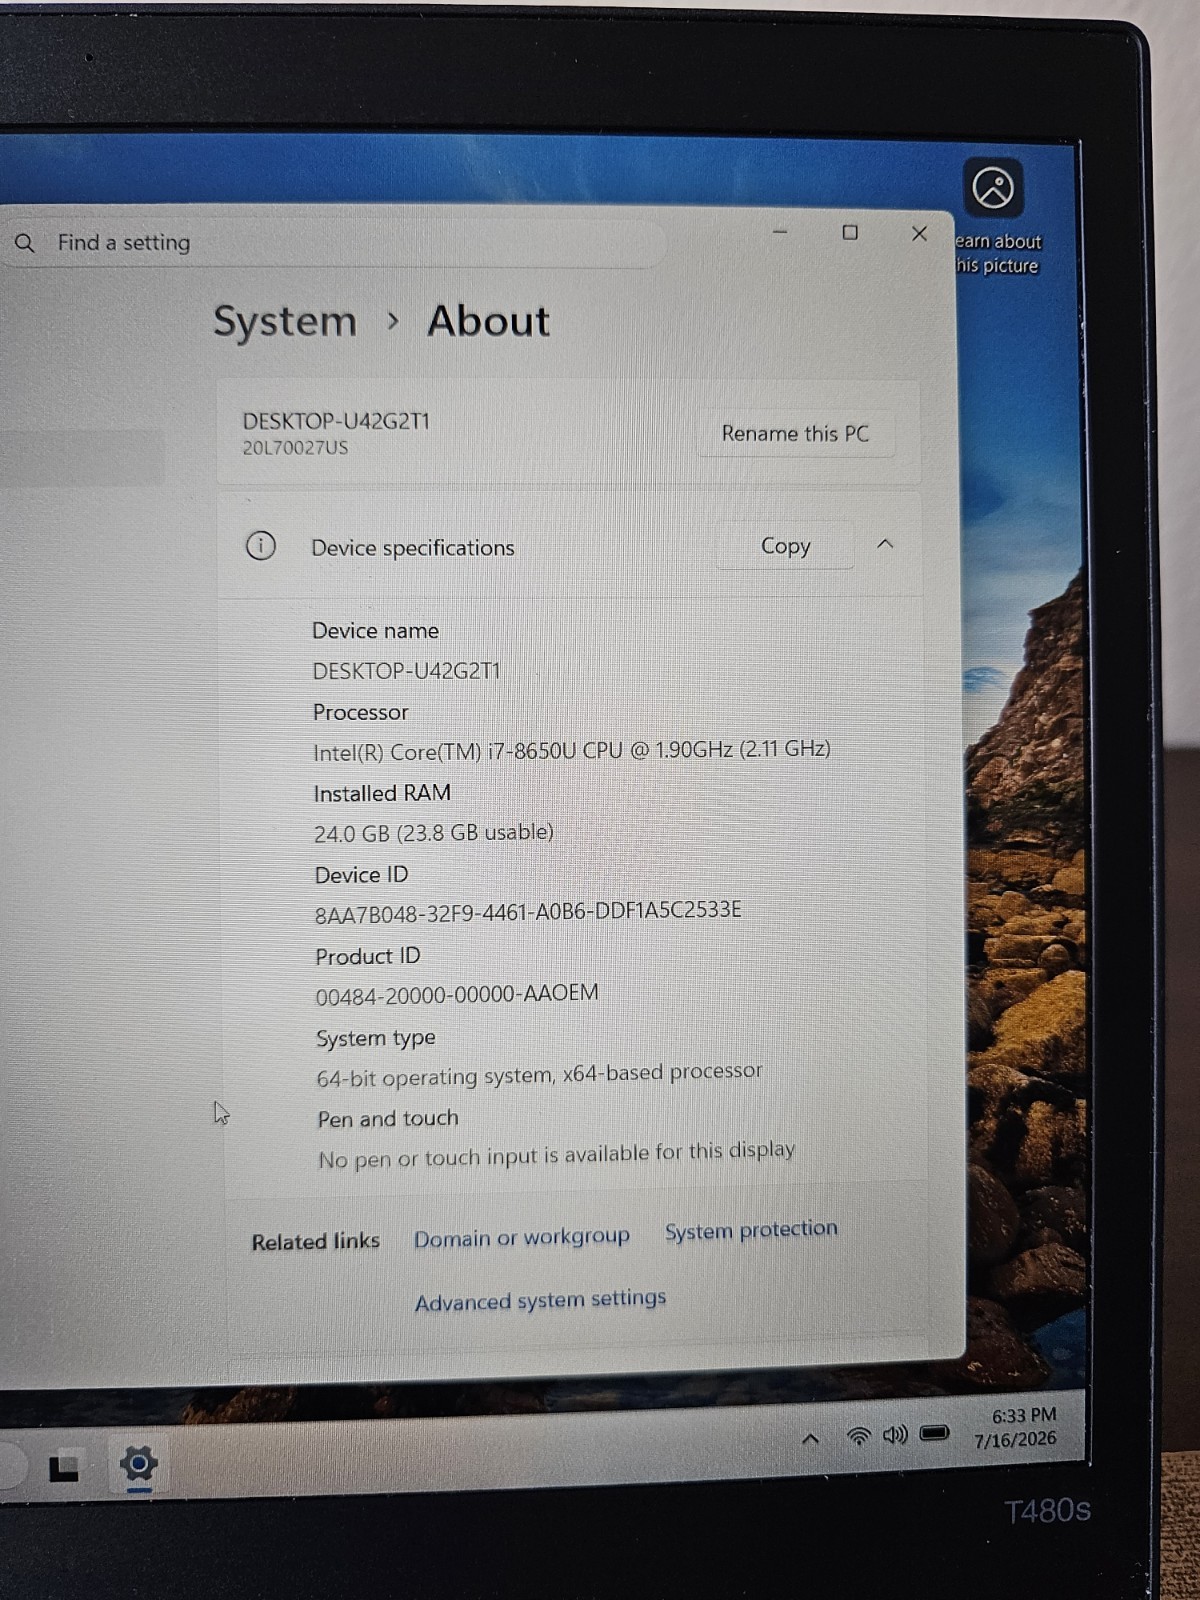Minimize the Settings window
Image resolution: width=1200 pixels, height=1600 pixels.
coord(780,232)
